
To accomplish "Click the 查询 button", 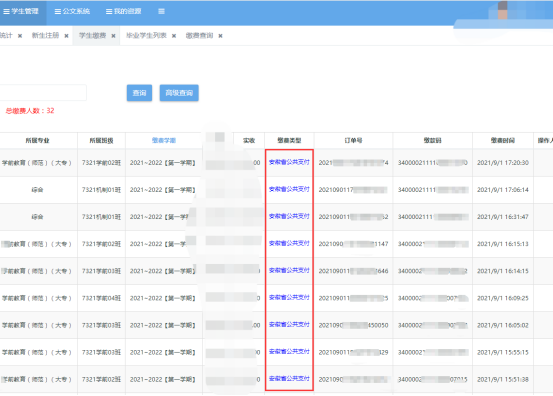I will tap(139, 93).
